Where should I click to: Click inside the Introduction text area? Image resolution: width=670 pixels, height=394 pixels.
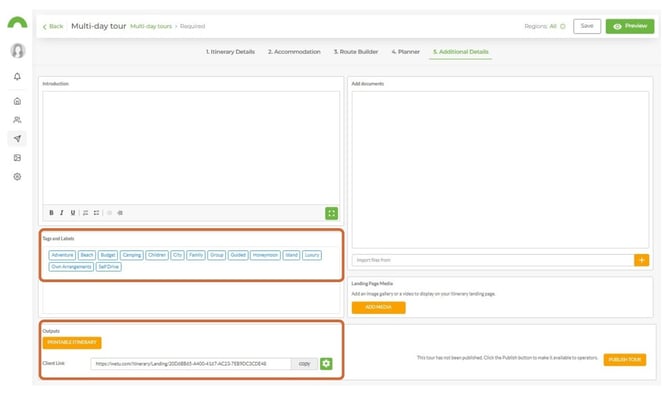point(191,147)
